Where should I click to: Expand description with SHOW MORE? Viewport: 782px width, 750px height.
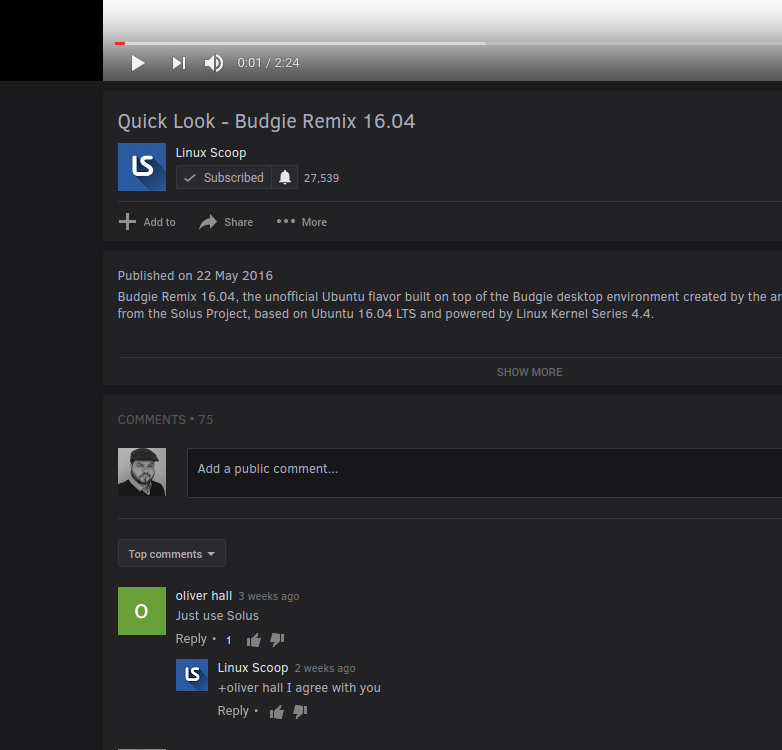pos(529,372)
